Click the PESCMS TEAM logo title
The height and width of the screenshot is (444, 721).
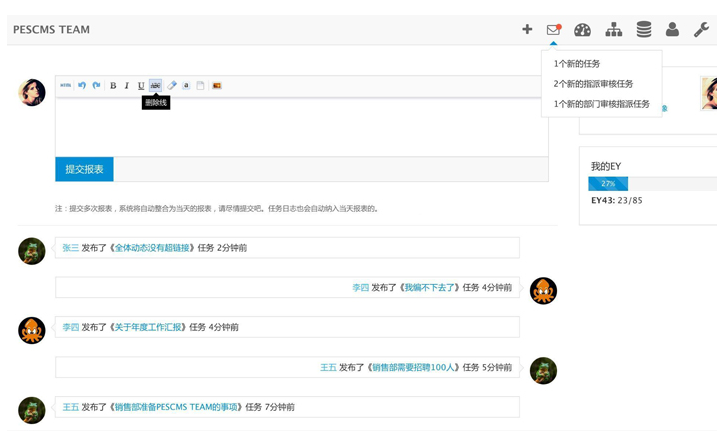52,29
